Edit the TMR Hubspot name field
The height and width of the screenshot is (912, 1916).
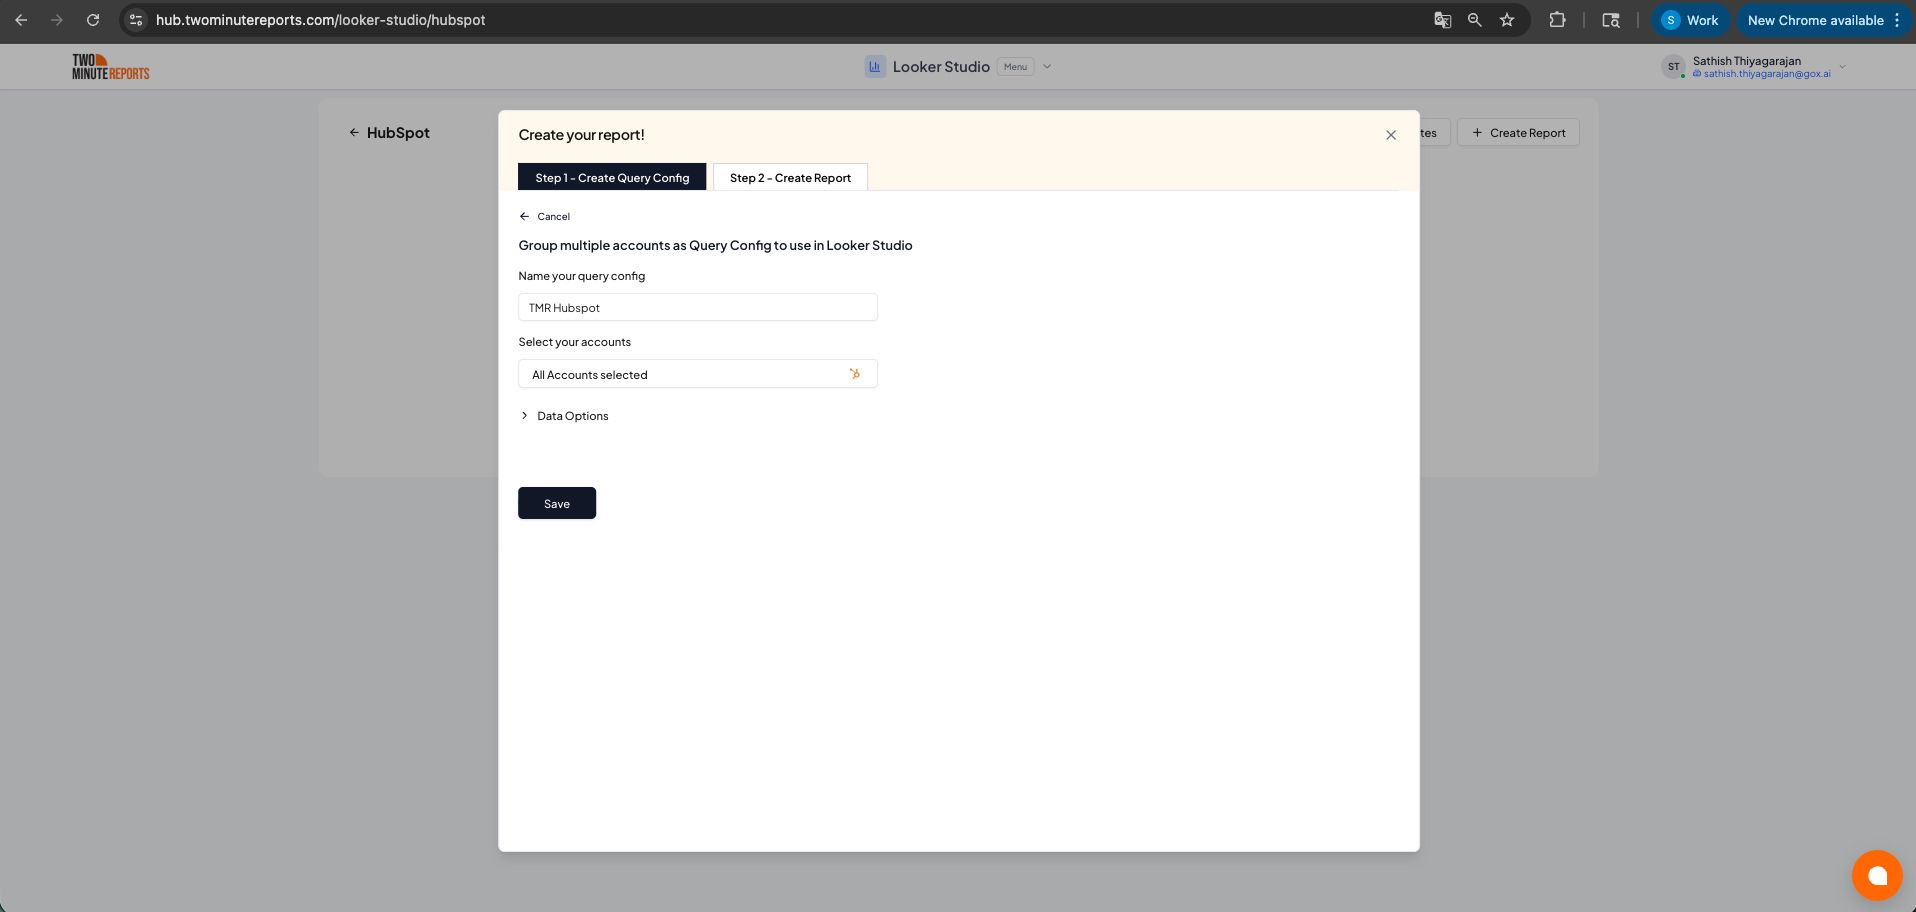pos(697,307)
